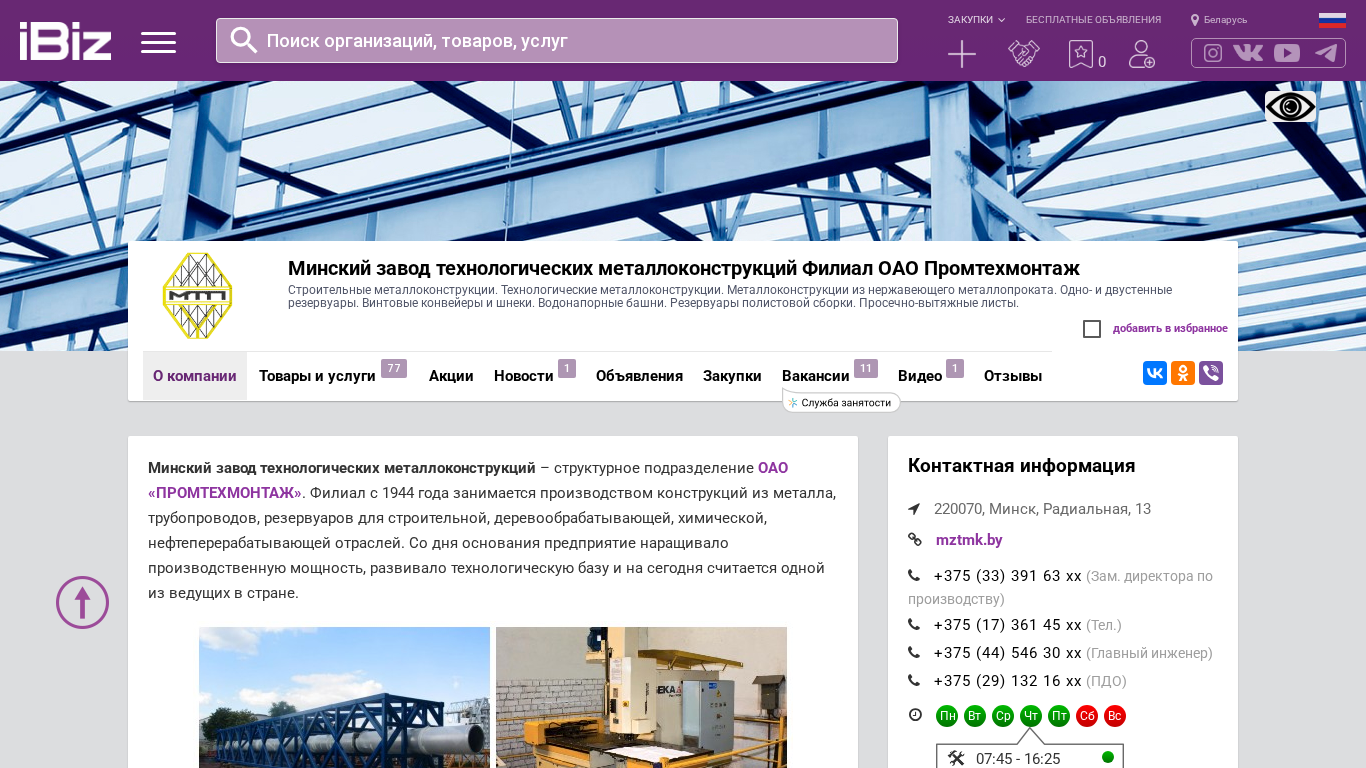Click the scroll-to-top arrow button
1366x768 pixels.
point(82,602)
